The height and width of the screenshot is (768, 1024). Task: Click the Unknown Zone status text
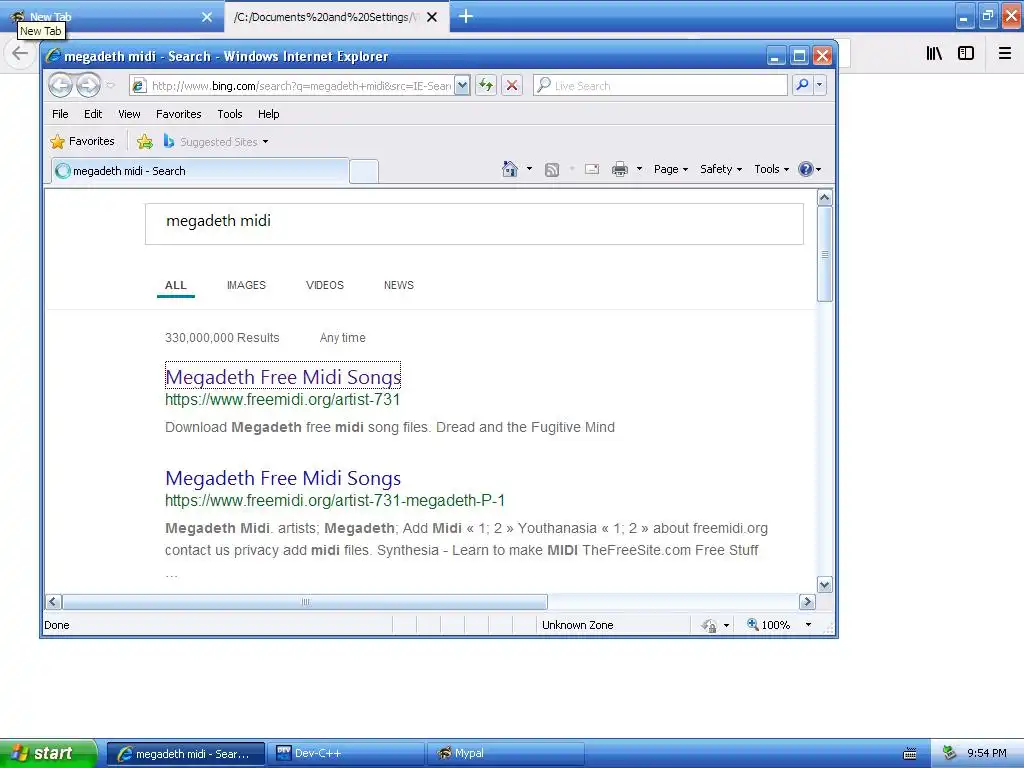point(577,625)
